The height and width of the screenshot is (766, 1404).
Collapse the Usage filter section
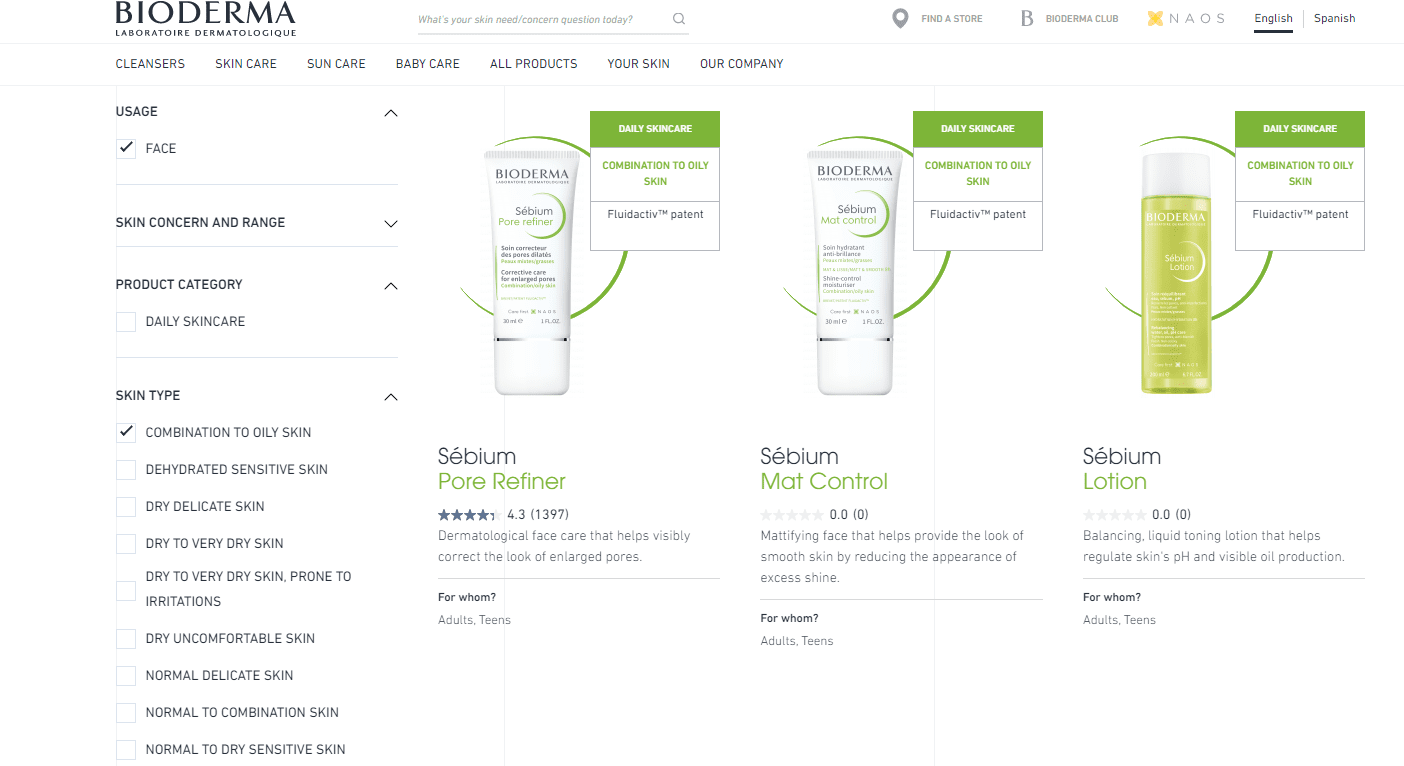tap(391, 113)
